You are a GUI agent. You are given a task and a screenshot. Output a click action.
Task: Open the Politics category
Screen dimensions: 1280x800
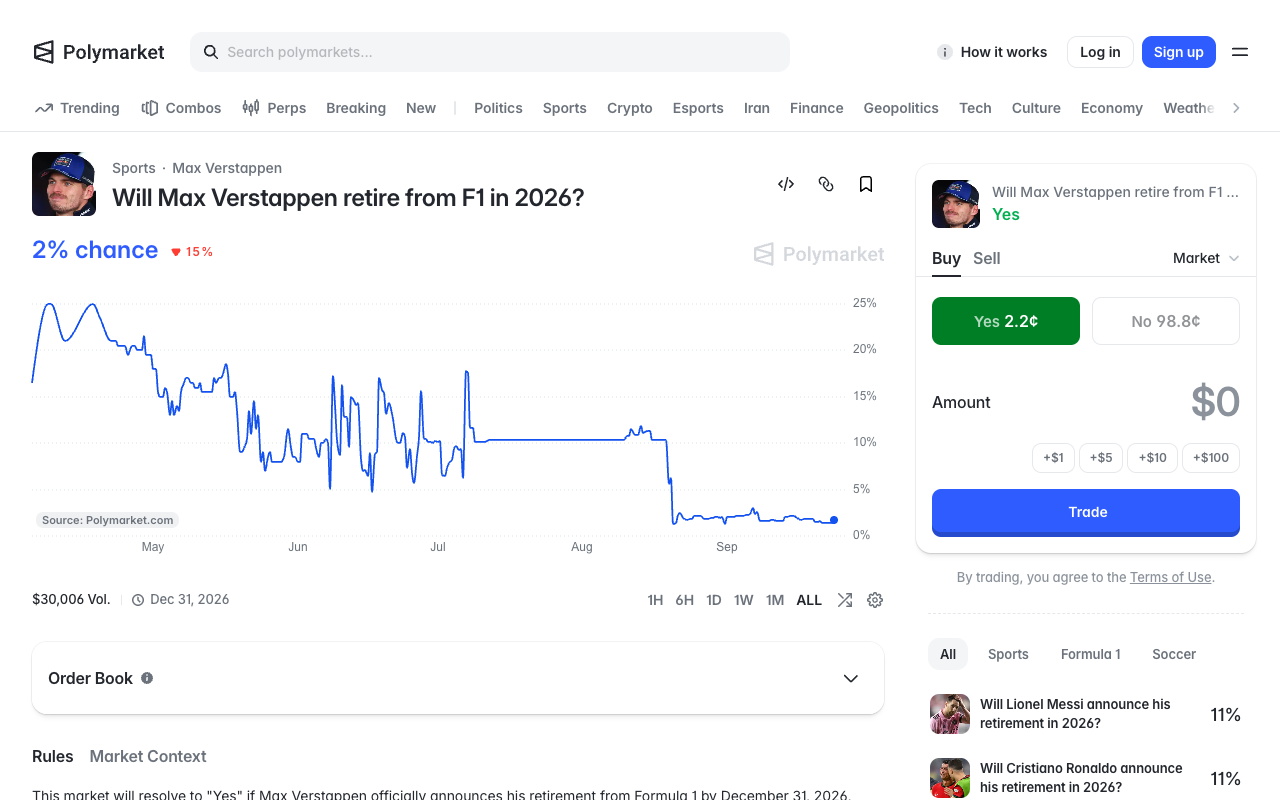[498, 108]
